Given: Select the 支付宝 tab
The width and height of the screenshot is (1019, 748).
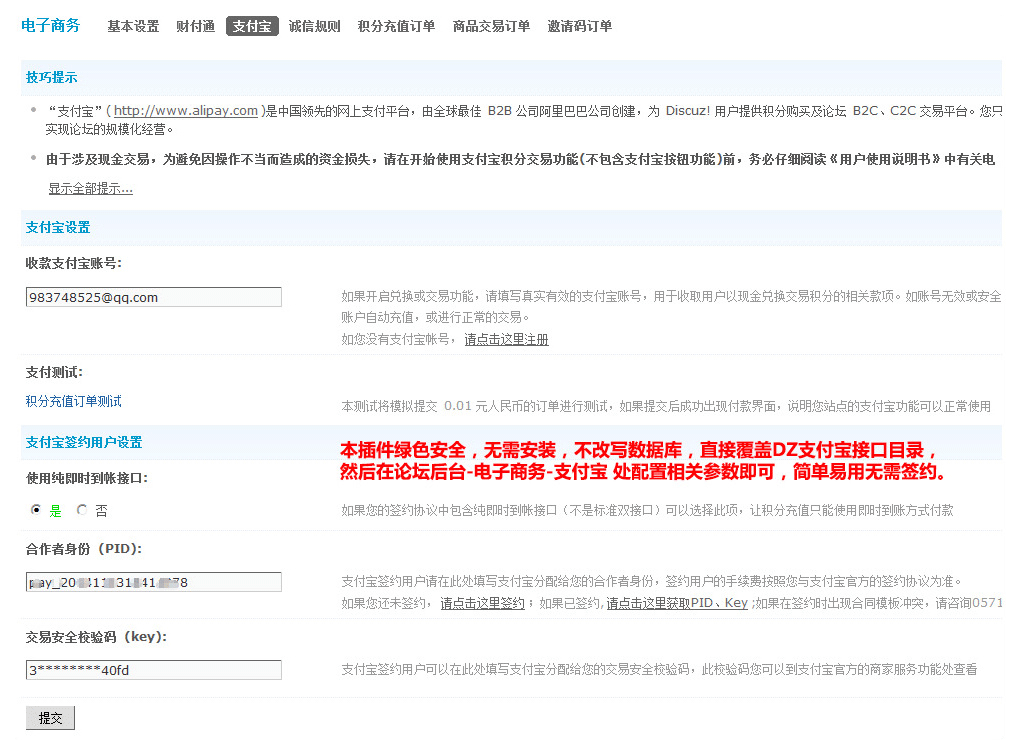Looking at the screenshot, I should 252,26.
